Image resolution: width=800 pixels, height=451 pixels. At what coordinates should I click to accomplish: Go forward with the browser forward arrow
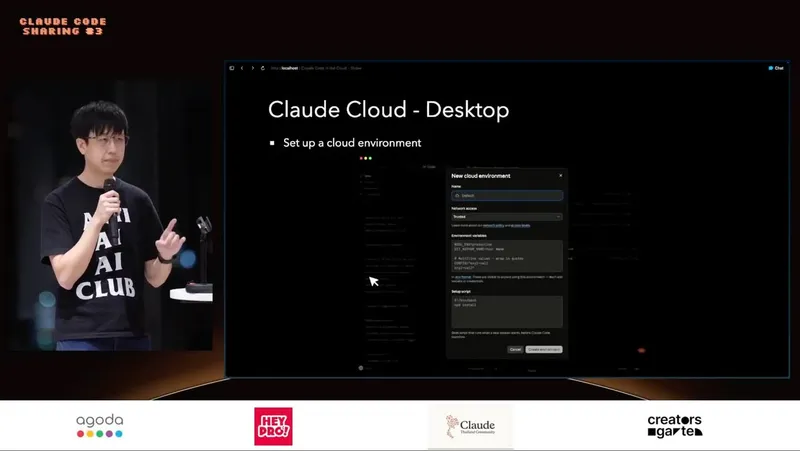[x=253, y=68]
